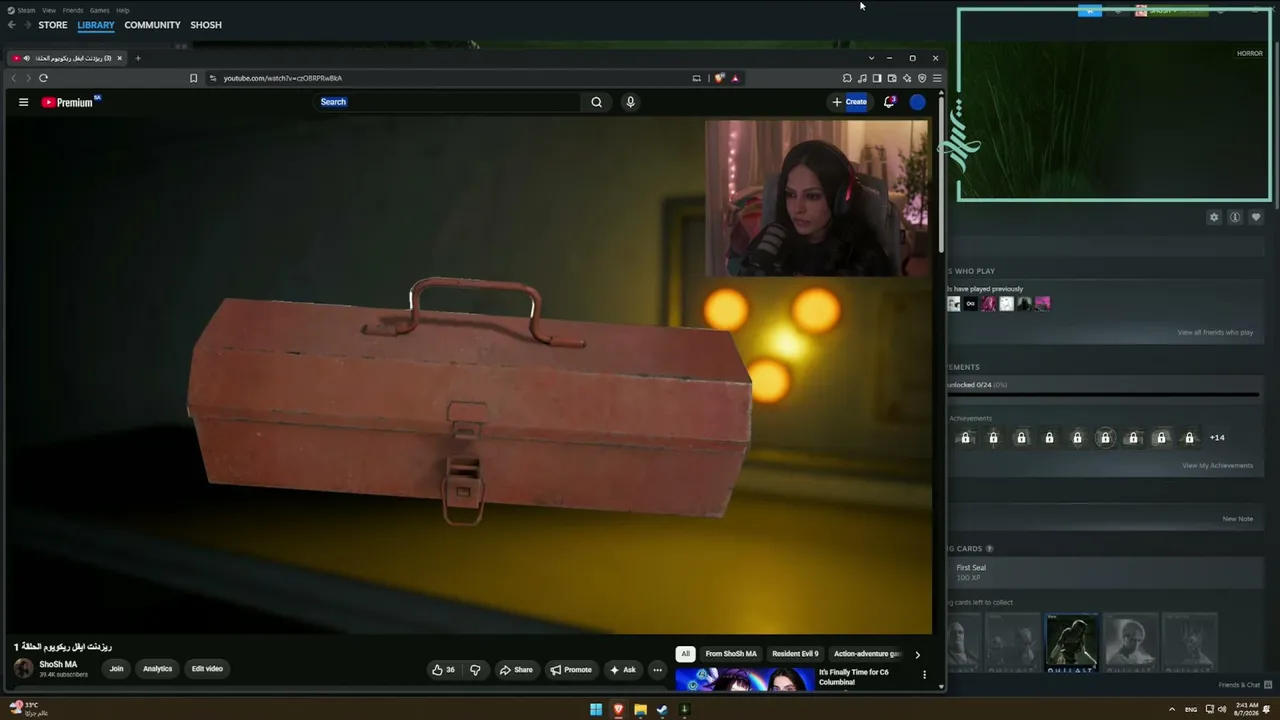Open video Analytics
This screenshot has width=1280, height=720.
[x=157, y=669]
